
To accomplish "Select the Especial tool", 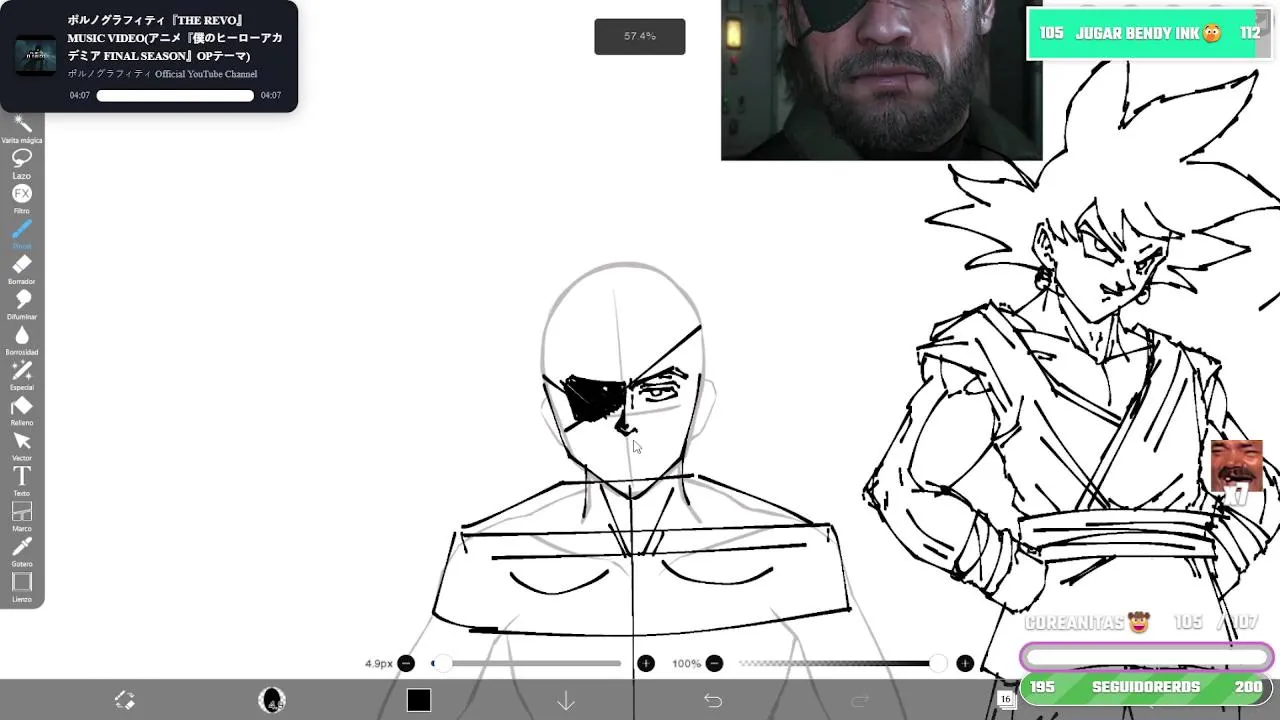I will [x=22, y=374].
